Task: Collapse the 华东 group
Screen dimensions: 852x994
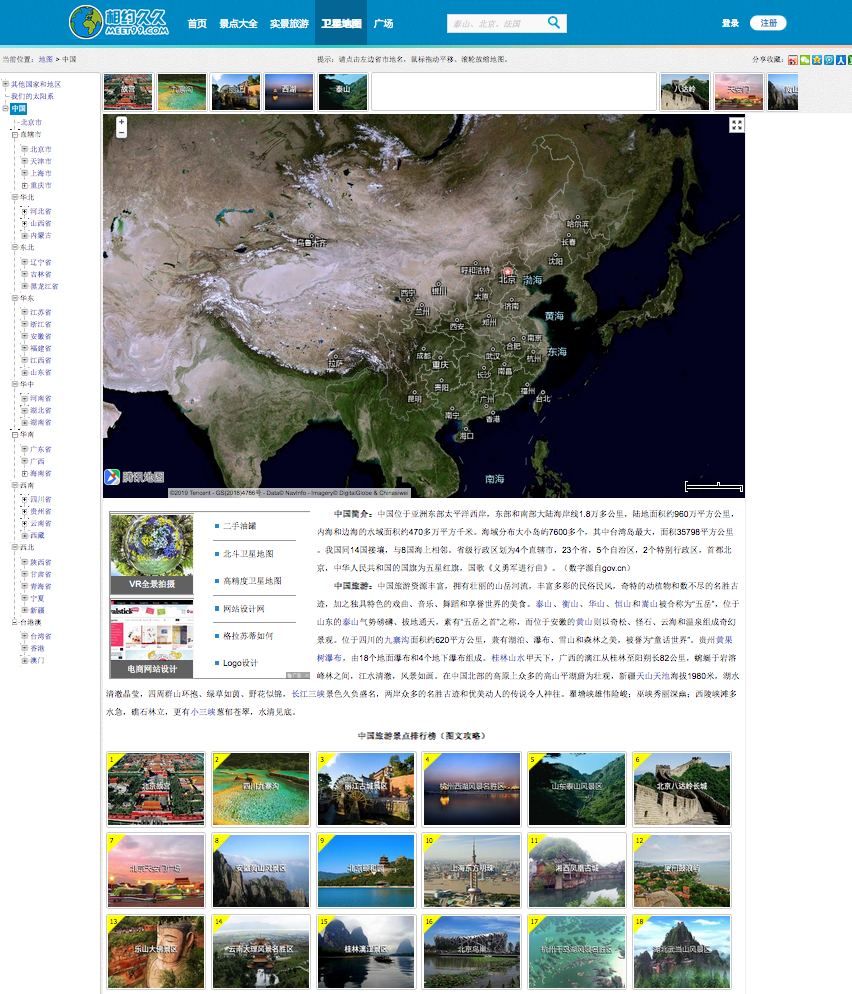Action: point(15,298)
